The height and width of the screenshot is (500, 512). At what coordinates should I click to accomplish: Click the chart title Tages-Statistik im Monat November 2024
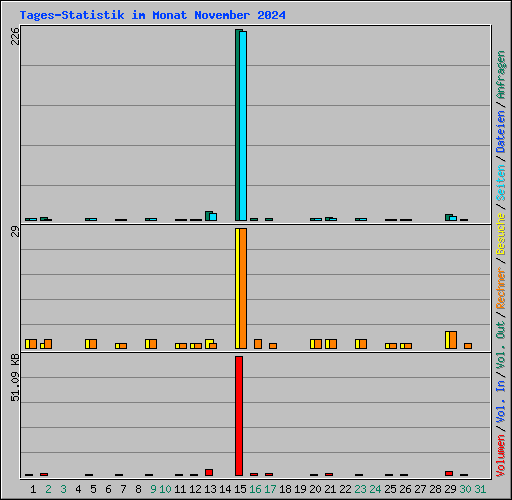click(152, 15)
